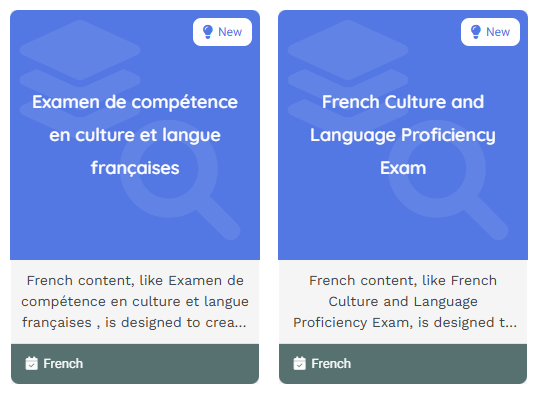Image resolution: width=542 pixels, height=402 pixels.
Task: Open 'French Culture and Language Proficiency Exam' title
Action: click(x=403, y=135)
